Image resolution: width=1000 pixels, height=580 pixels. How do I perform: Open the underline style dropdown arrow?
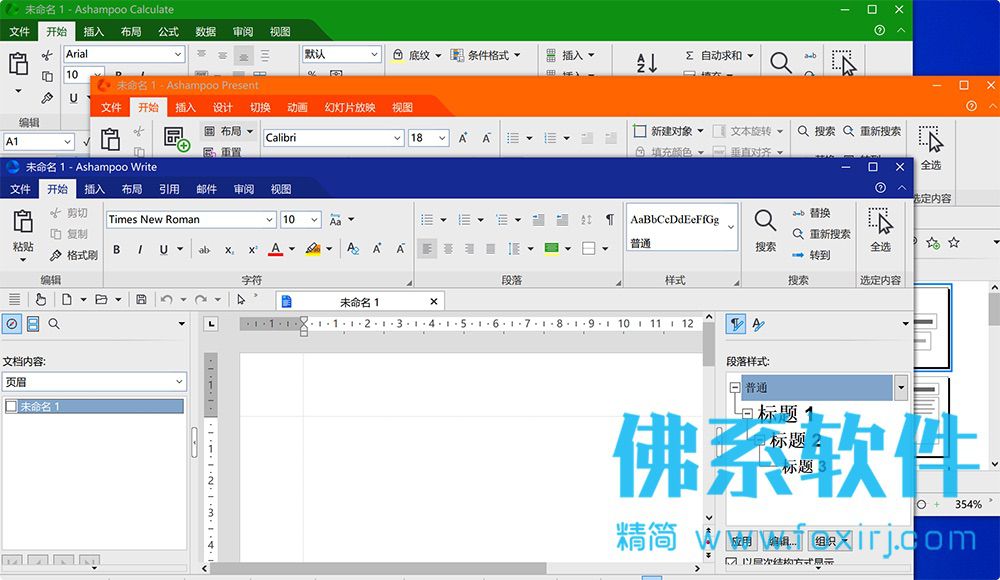pos(180,249)
